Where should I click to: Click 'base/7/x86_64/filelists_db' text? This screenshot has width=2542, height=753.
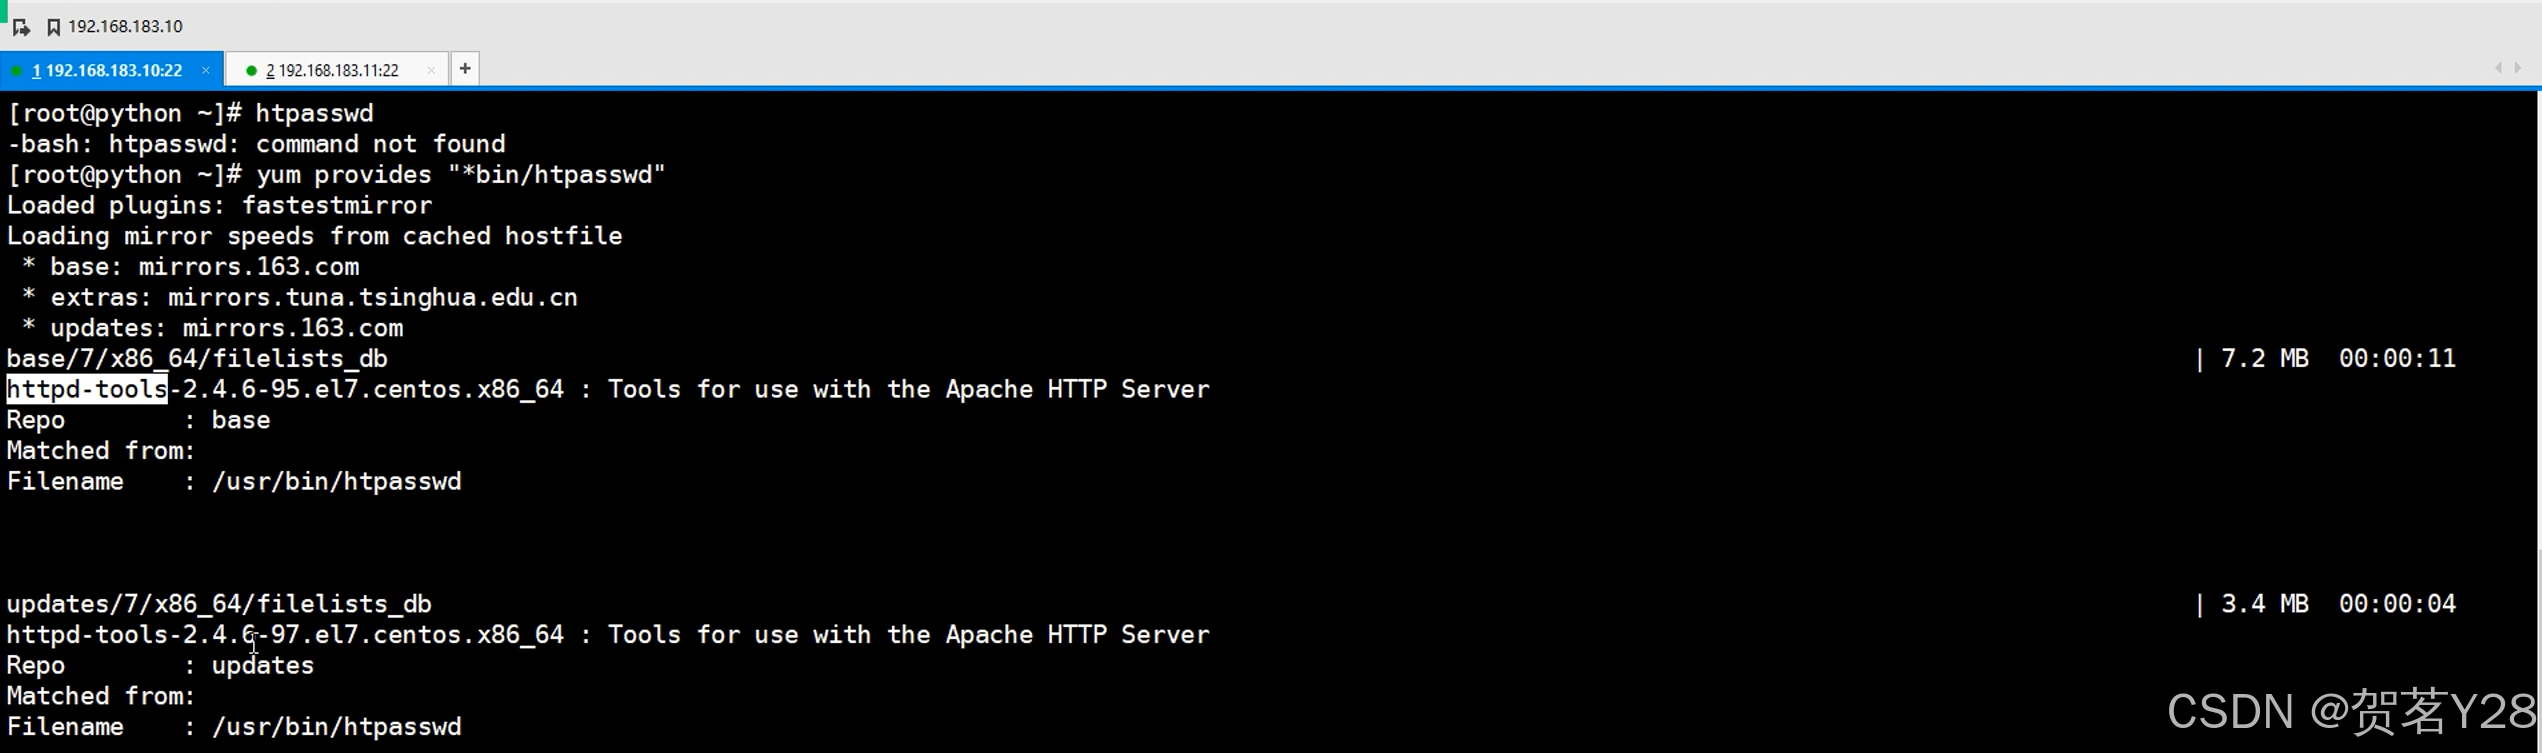197,359
